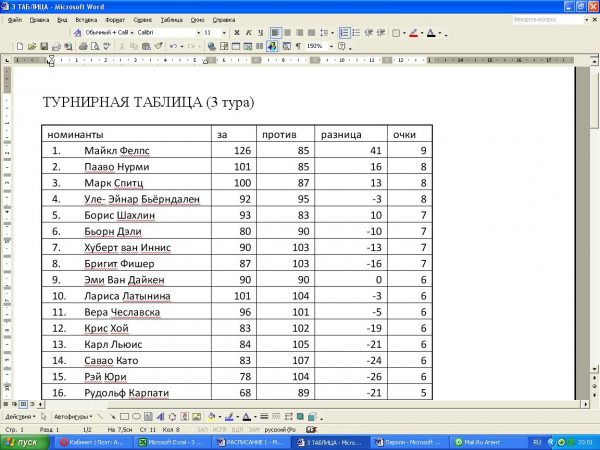The height and width of the screenshot is (450, 600).
Task: Open the Формат menu
Action: [x=115, y=19]
